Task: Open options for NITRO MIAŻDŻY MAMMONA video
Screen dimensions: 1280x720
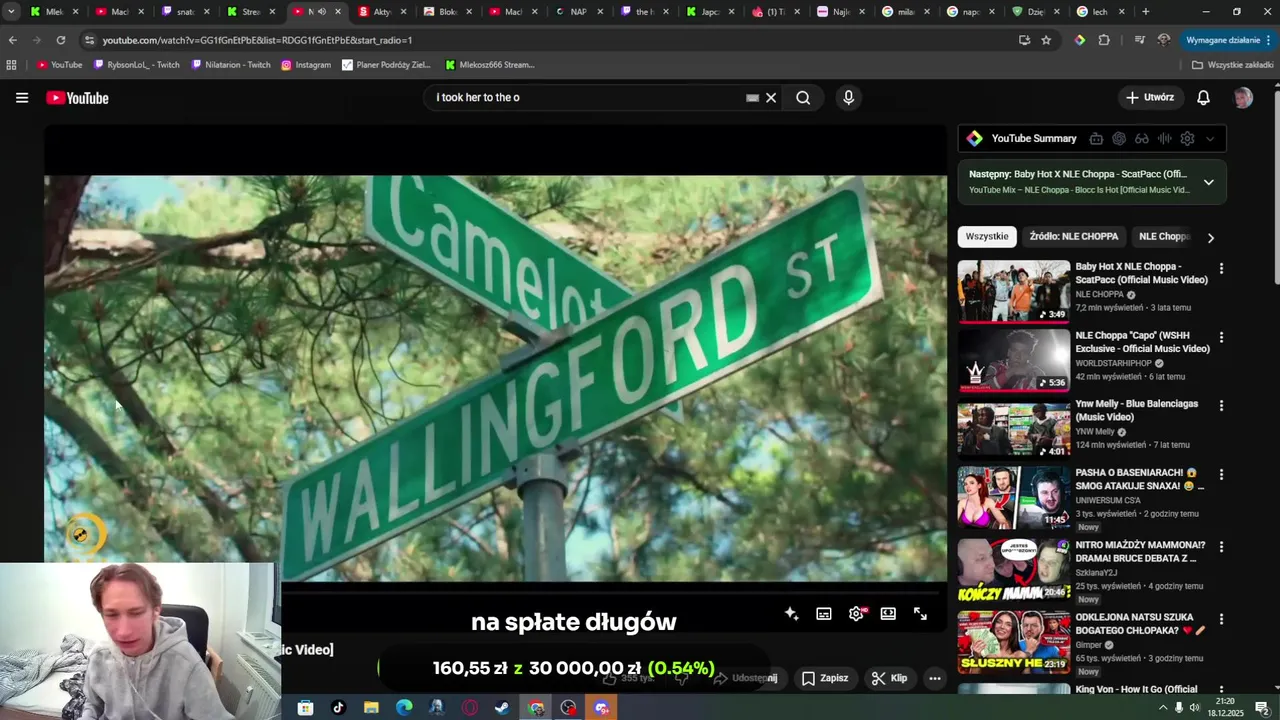Action: pyautogui.click(x=1221, y=547)
